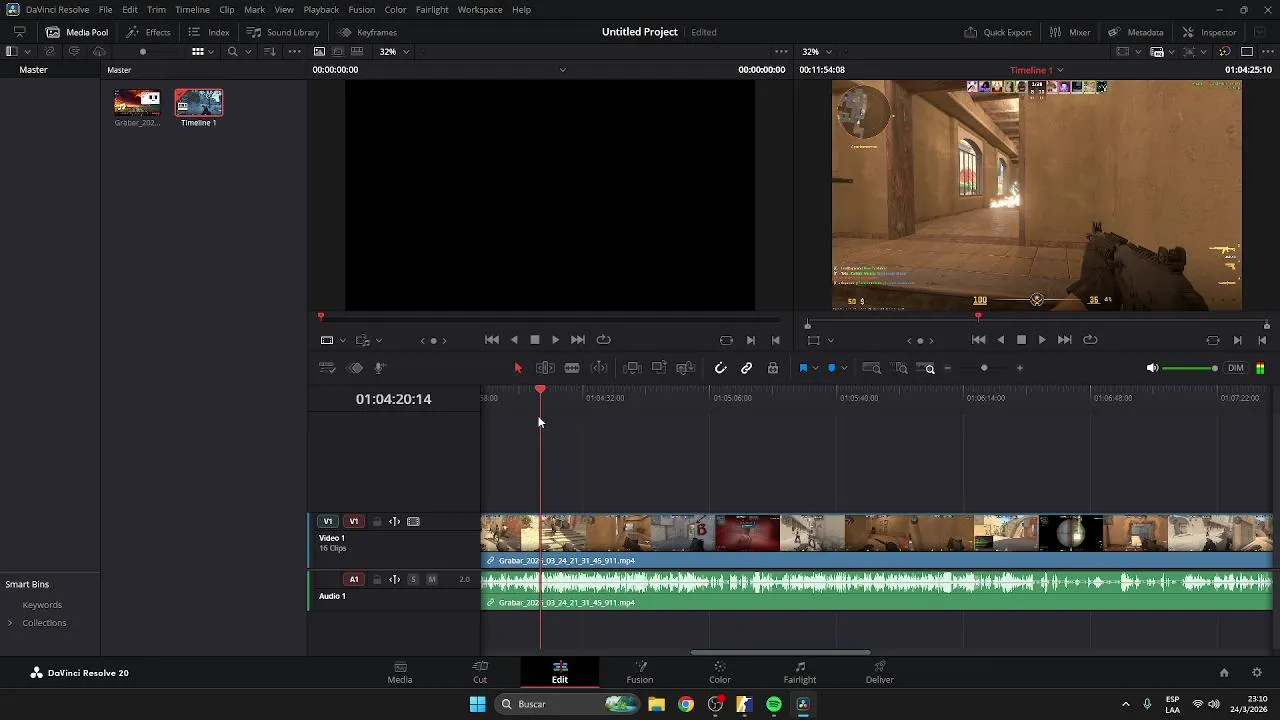Expand the Collections smart bin

point(10,623)
